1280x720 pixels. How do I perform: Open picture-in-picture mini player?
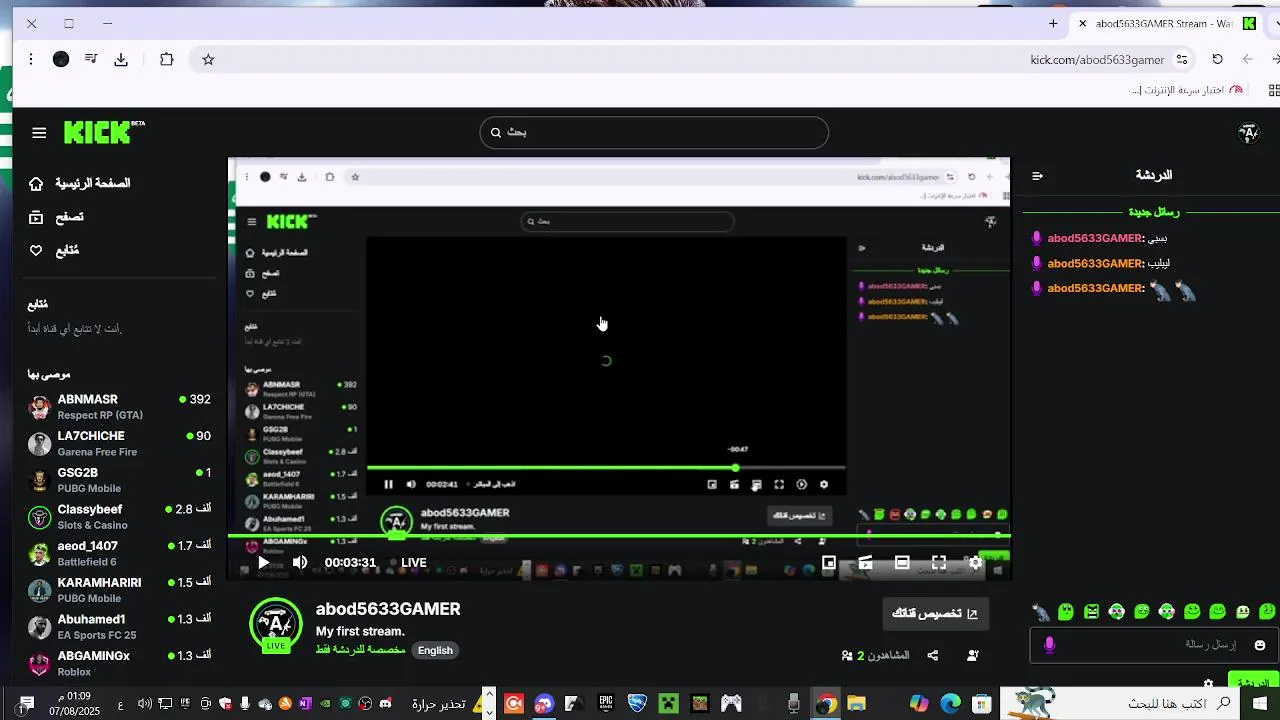tap(829, 563)
